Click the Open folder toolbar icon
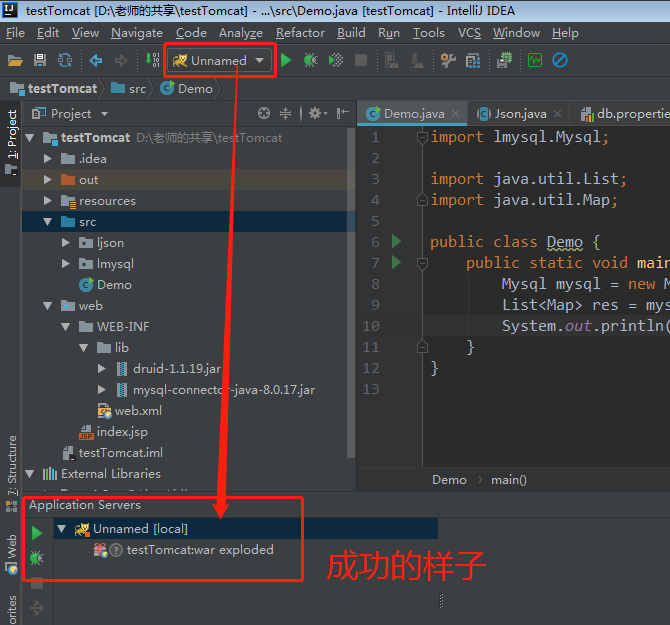The width and height of the screenshot is (670, 625). tap(15, 61)
